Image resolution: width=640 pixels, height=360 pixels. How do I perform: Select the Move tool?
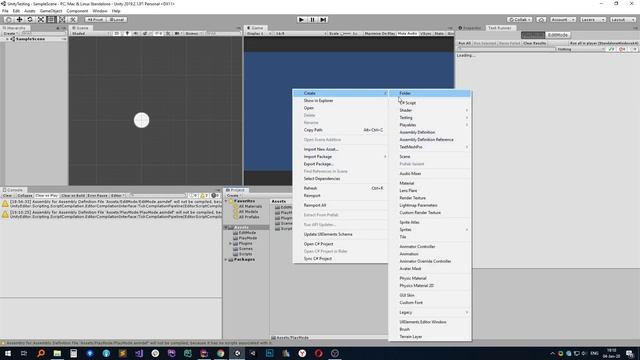point(19,20)
